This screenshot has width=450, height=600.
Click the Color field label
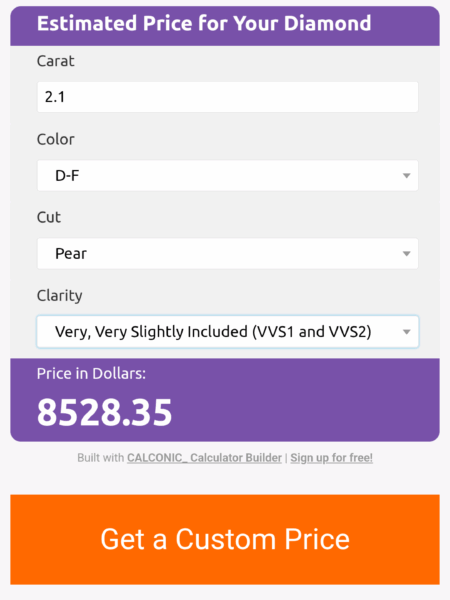point(55,139)
